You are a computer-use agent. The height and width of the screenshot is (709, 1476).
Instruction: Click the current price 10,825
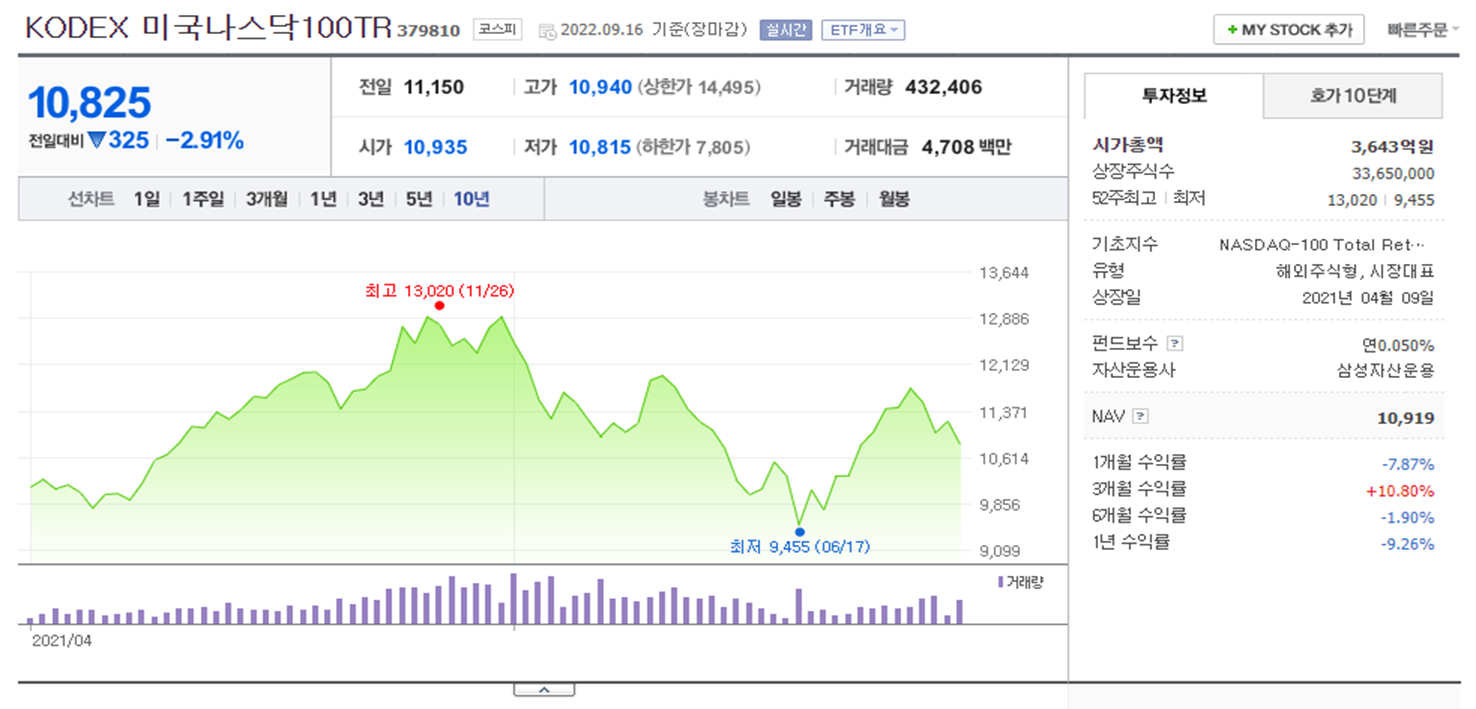90,102
